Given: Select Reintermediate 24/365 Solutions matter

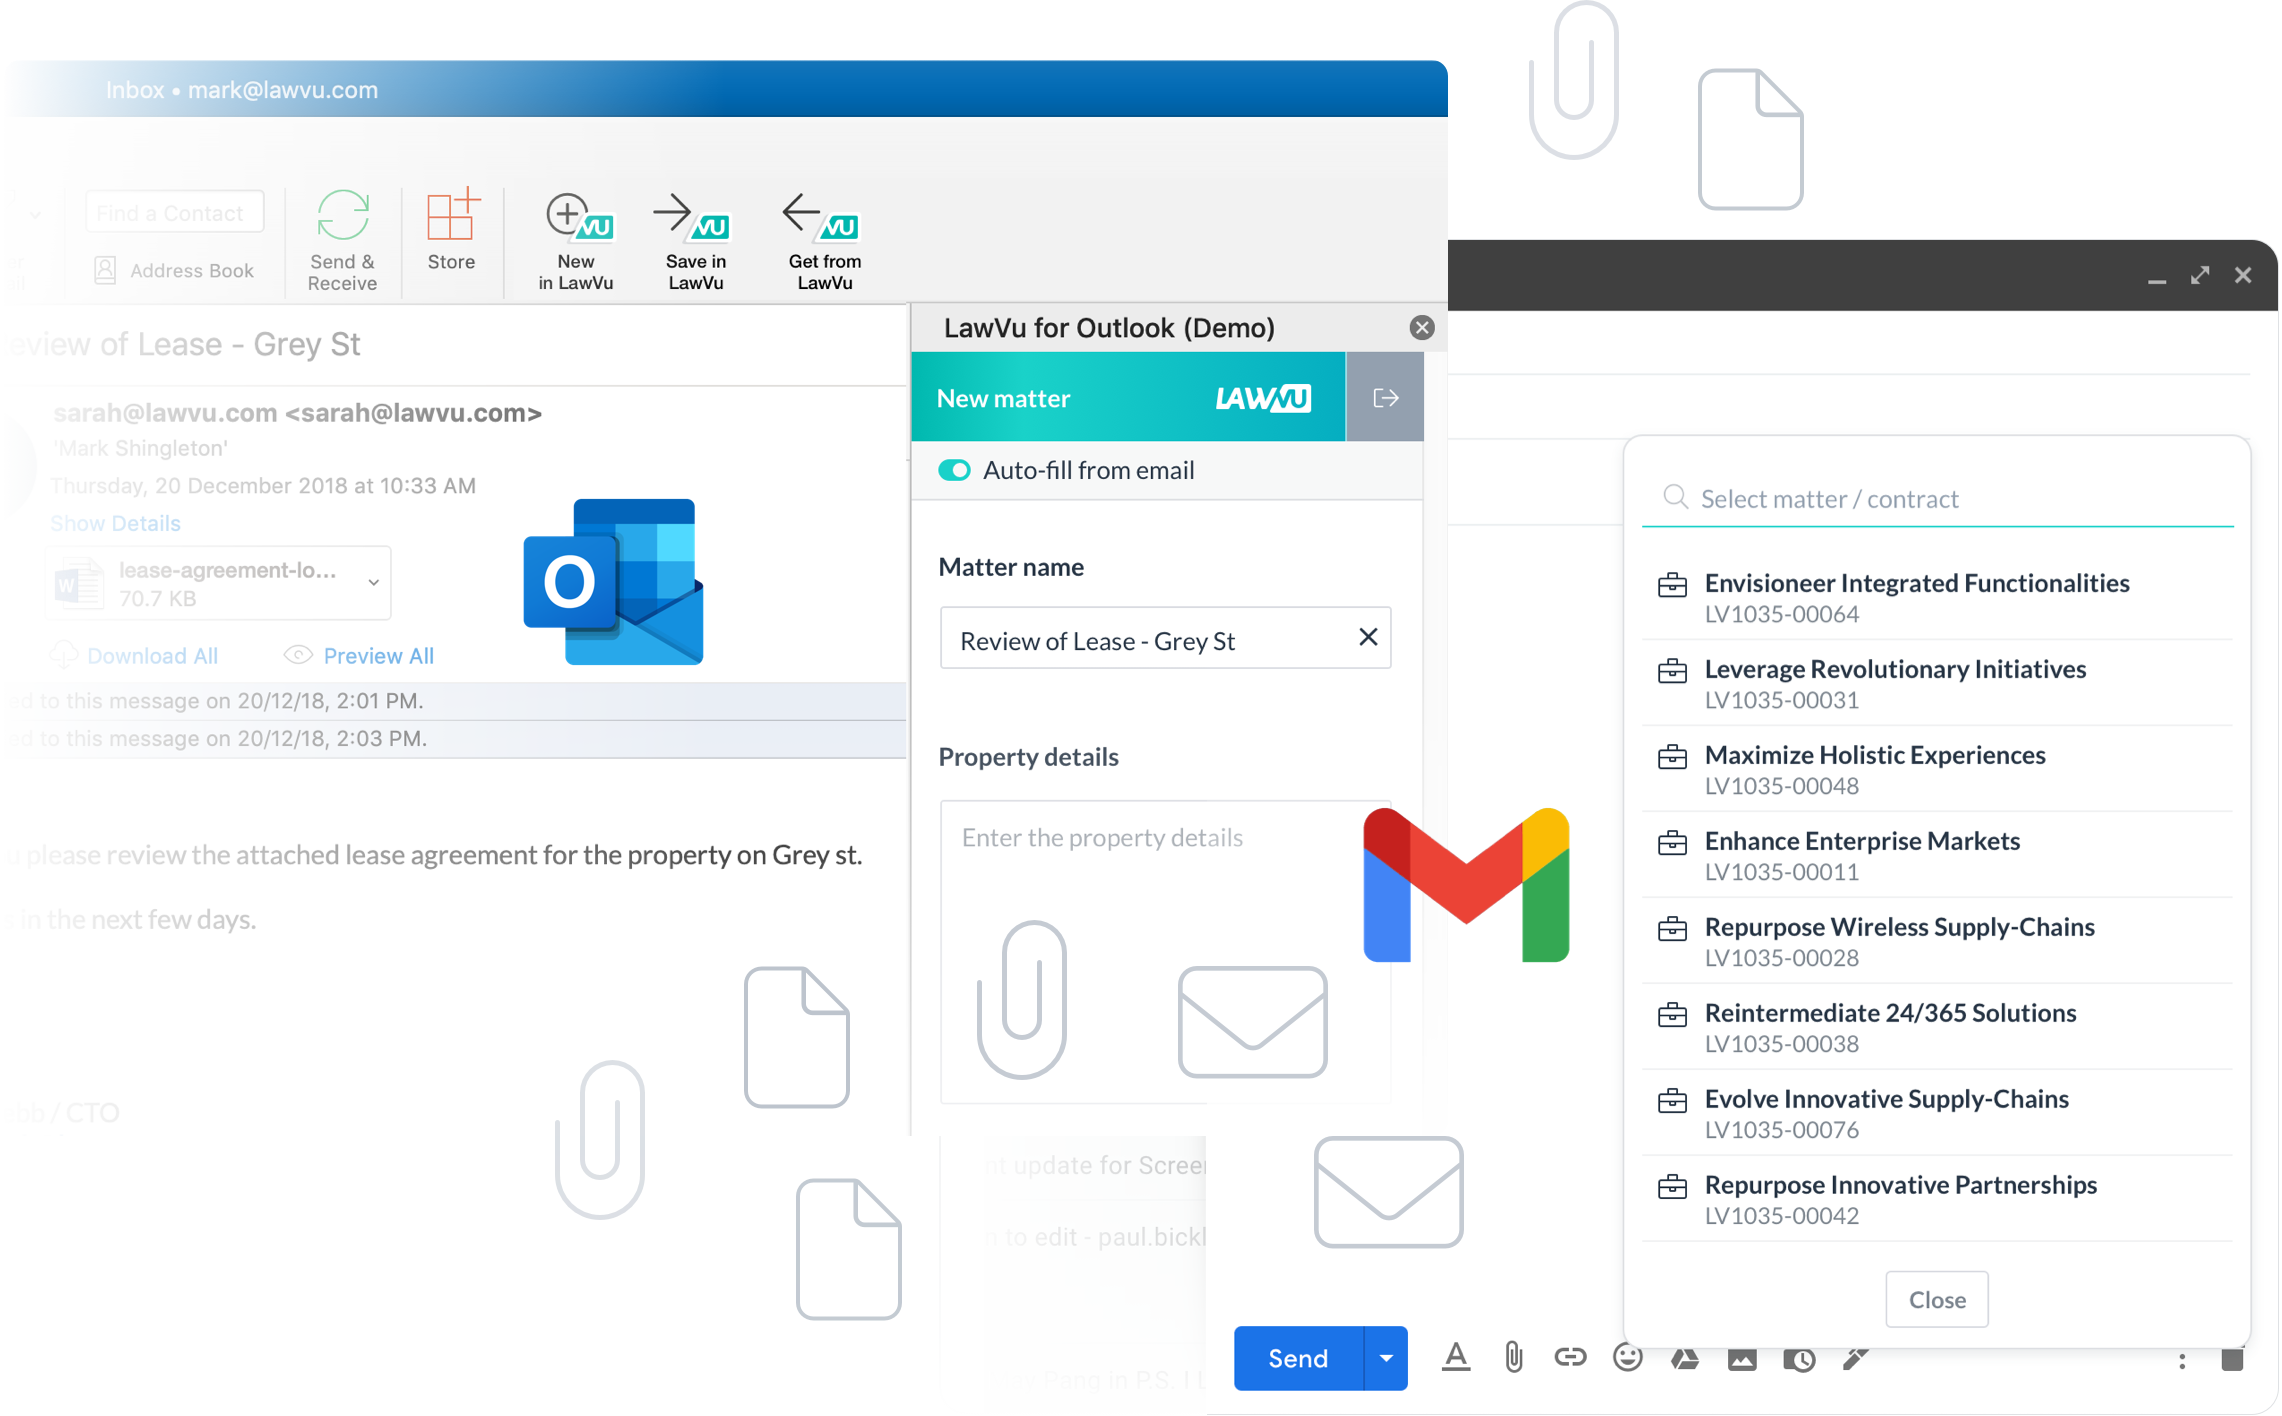Looking at the screenshot, I should 1937,1027.
